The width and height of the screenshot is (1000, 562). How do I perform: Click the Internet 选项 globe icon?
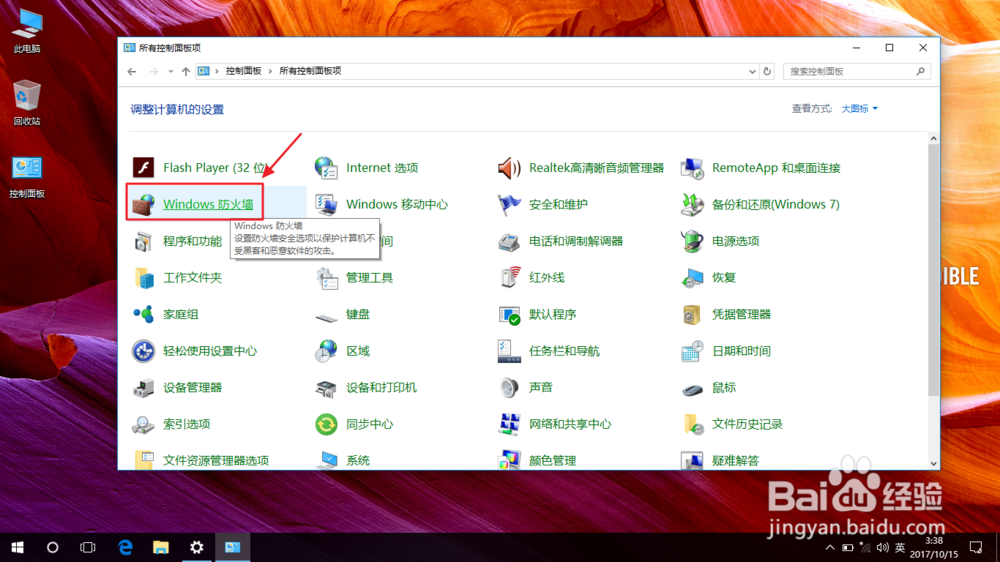pos(326,168)
